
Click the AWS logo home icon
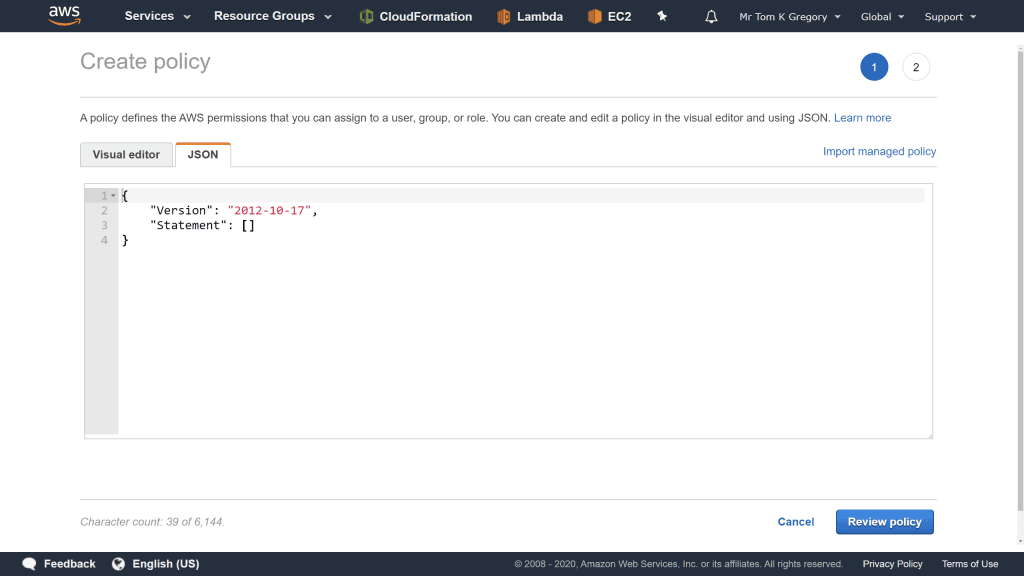[64, 16]
